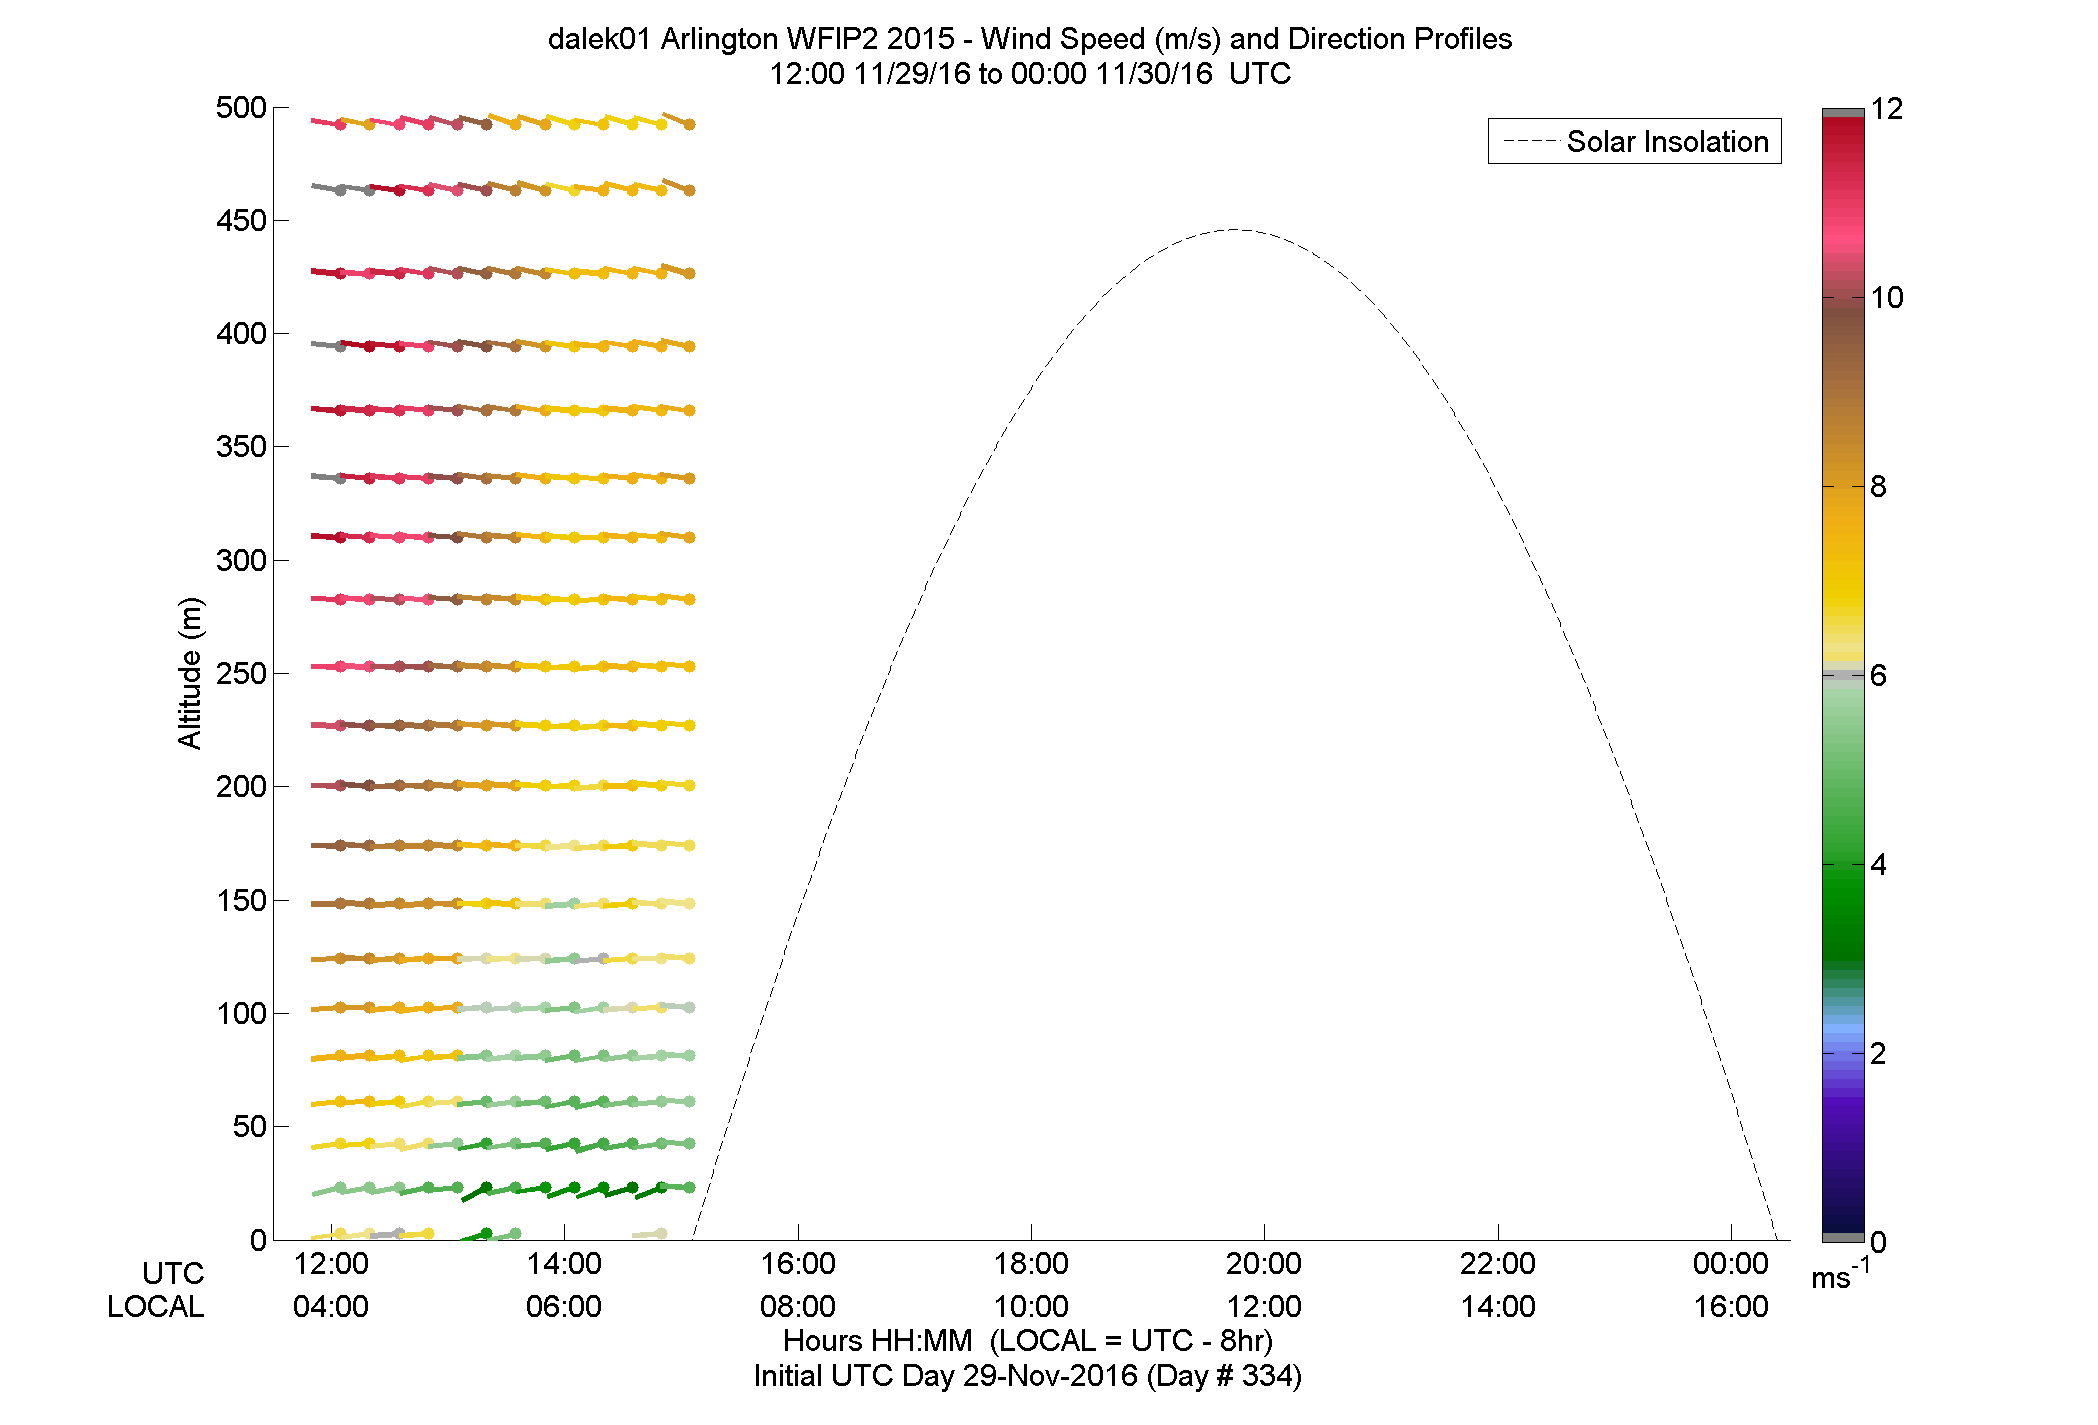This screenshot has height=1425, width=2098.
Task: Click the 'LOCAL' row label
Action: 156,1307
